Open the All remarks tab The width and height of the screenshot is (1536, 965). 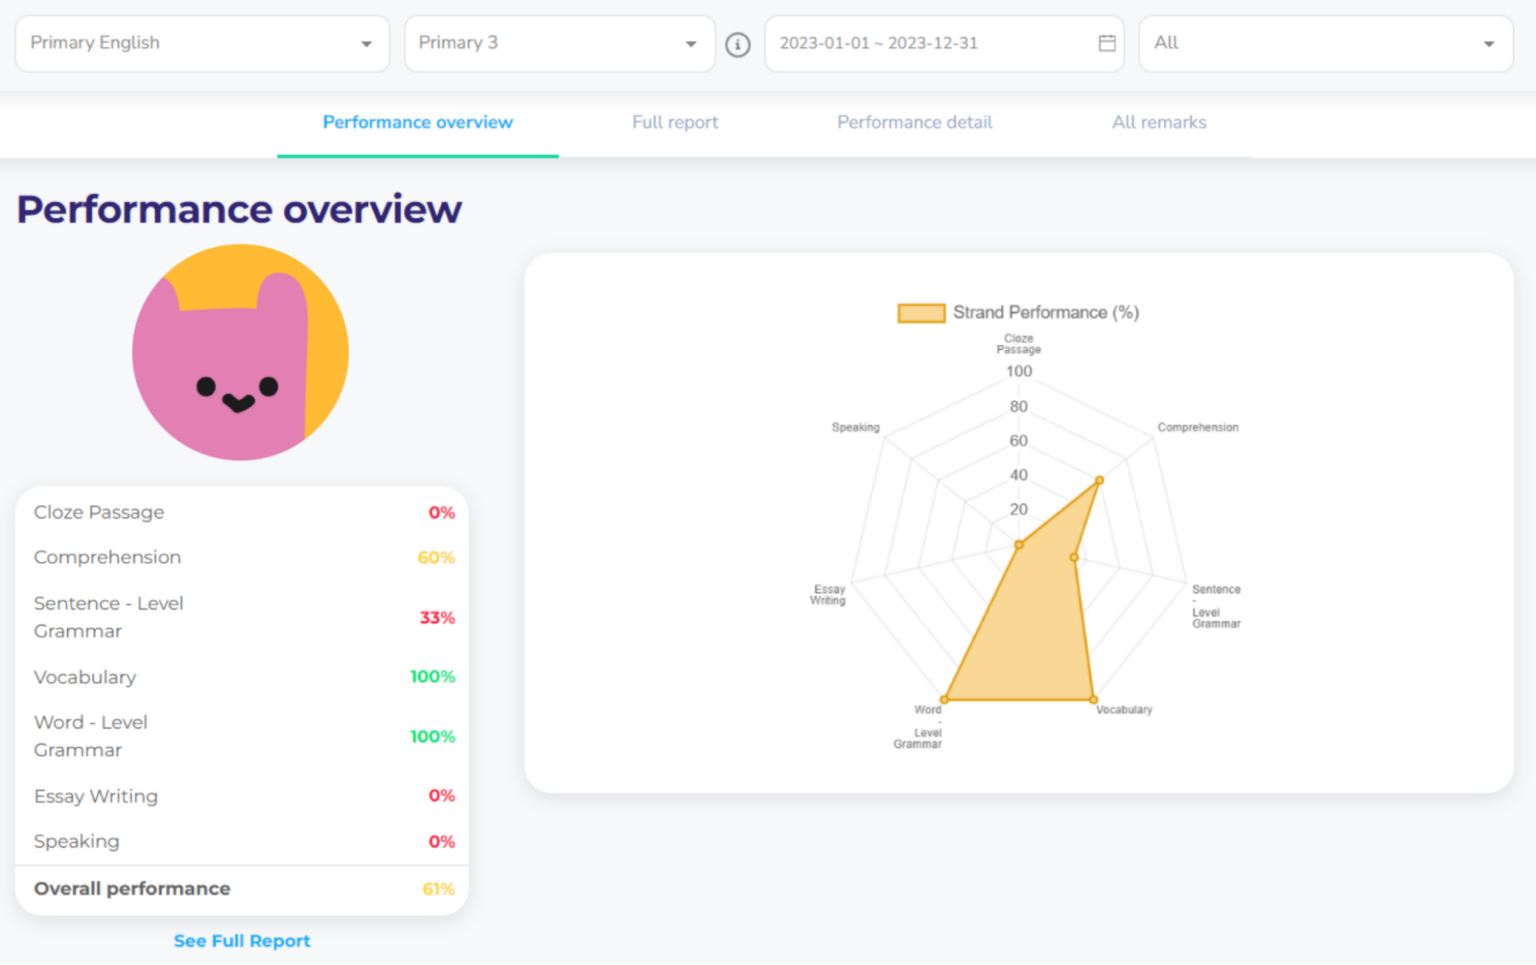[1158, 122]
